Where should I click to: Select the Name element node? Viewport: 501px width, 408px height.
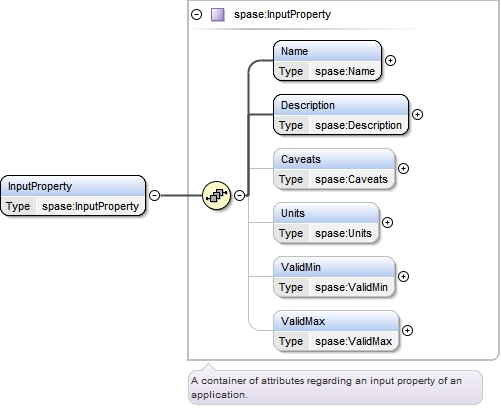coord(327,61)
